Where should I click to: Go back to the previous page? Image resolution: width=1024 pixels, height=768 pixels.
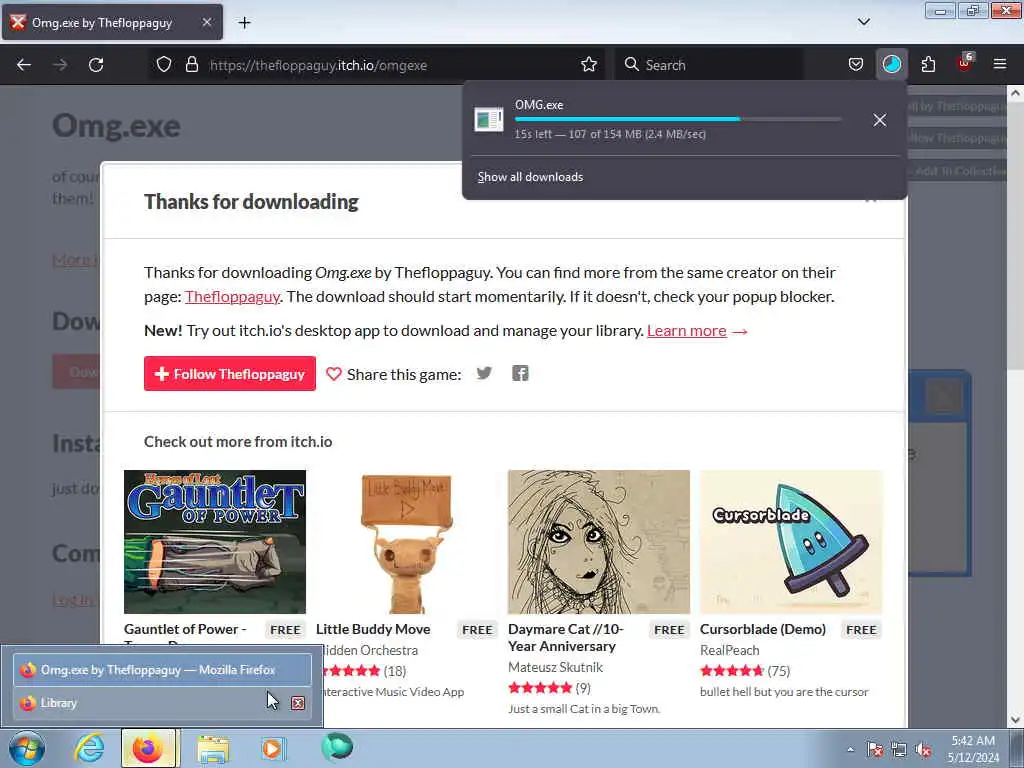24,65
